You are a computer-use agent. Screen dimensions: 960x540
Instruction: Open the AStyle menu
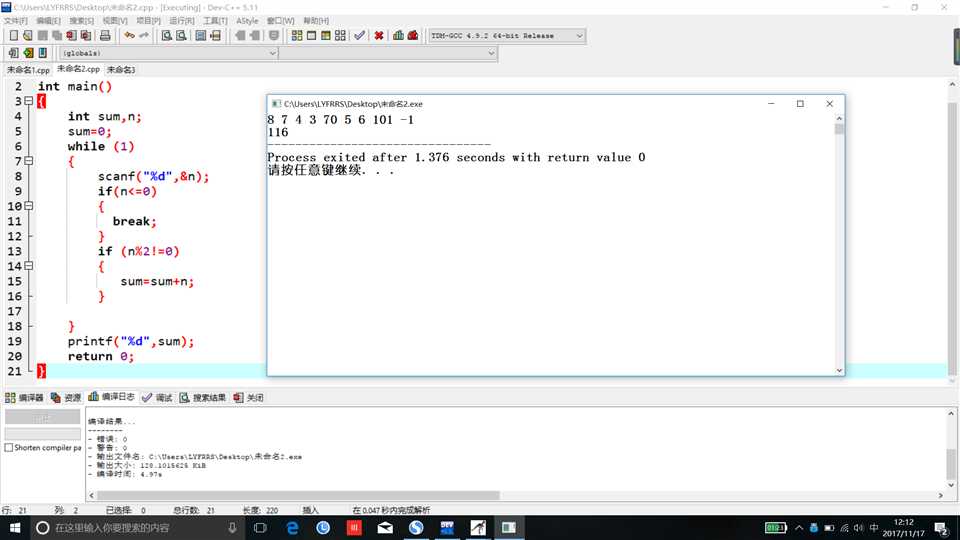tap(247, 21)
